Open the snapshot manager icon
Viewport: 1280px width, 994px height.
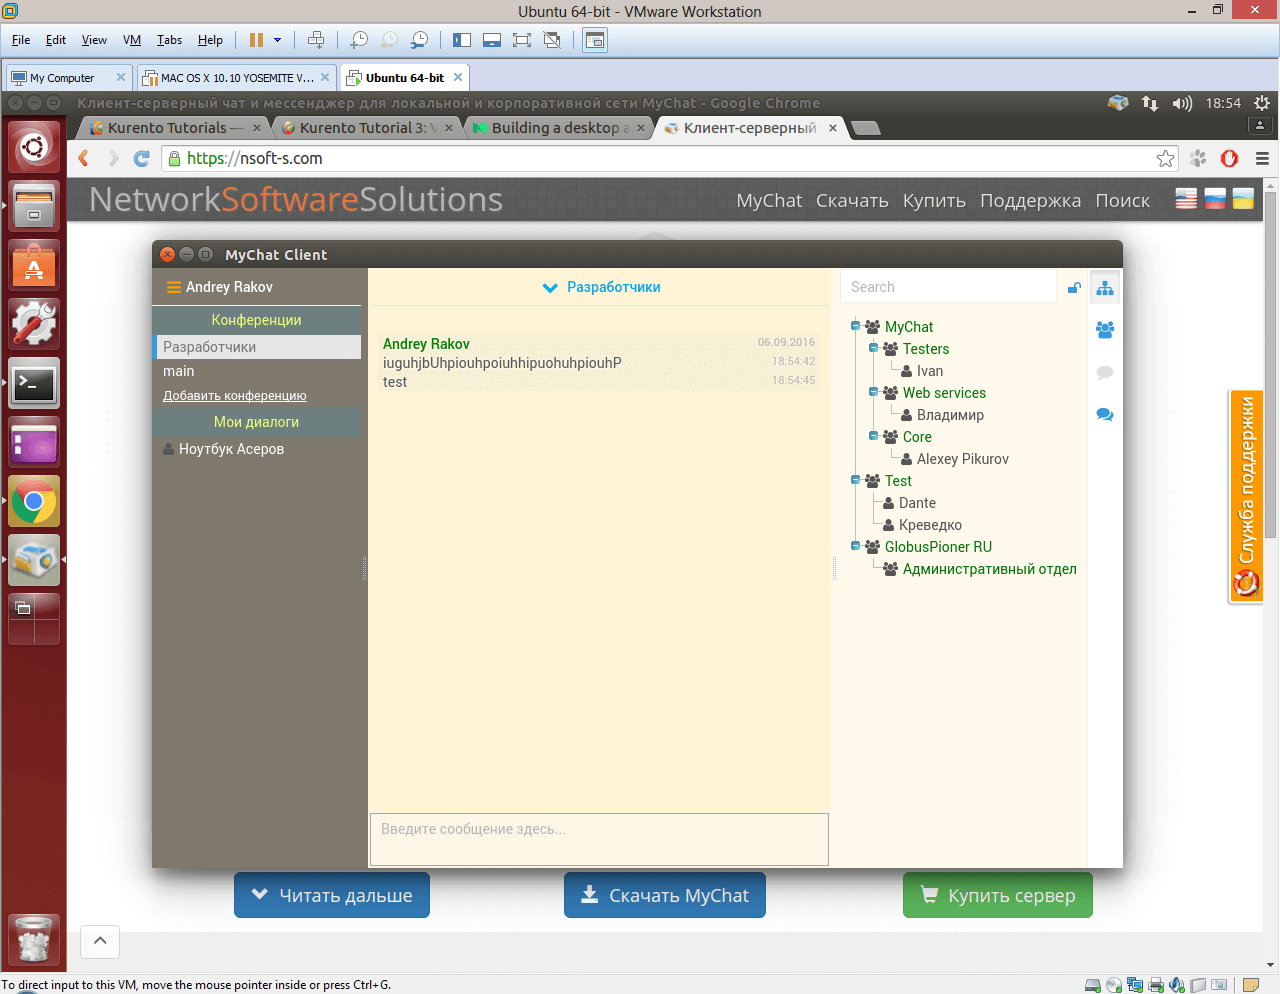point(420,40)
